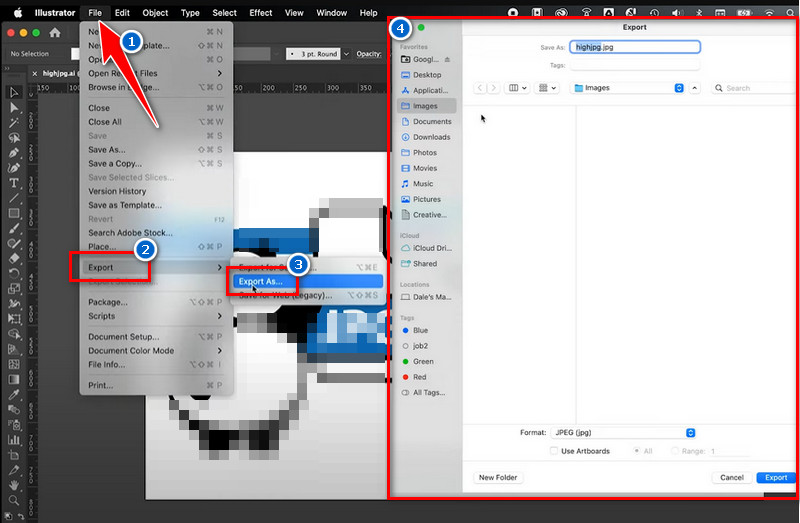The image size is (800, 523).
Task: Open the grouping options dropdown
Action: coord(547,88)
